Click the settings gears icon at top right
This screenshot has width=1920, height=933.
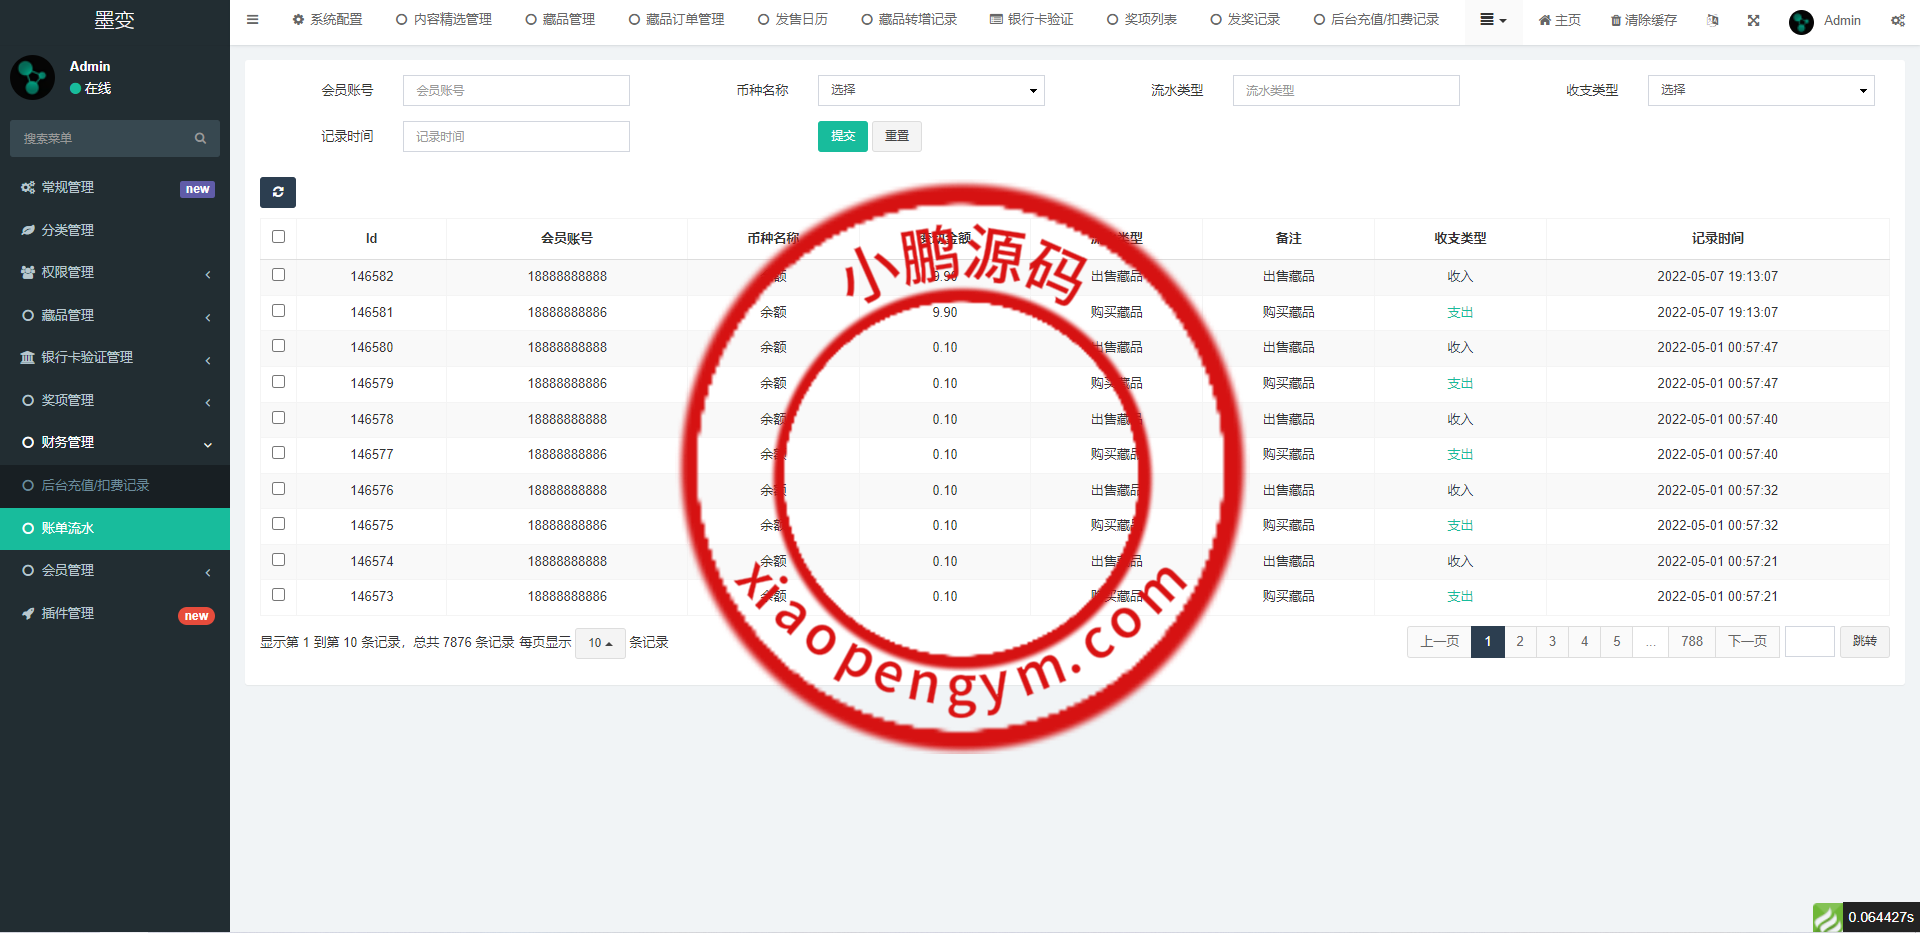pyautogui.click(x=1897, y=20)
